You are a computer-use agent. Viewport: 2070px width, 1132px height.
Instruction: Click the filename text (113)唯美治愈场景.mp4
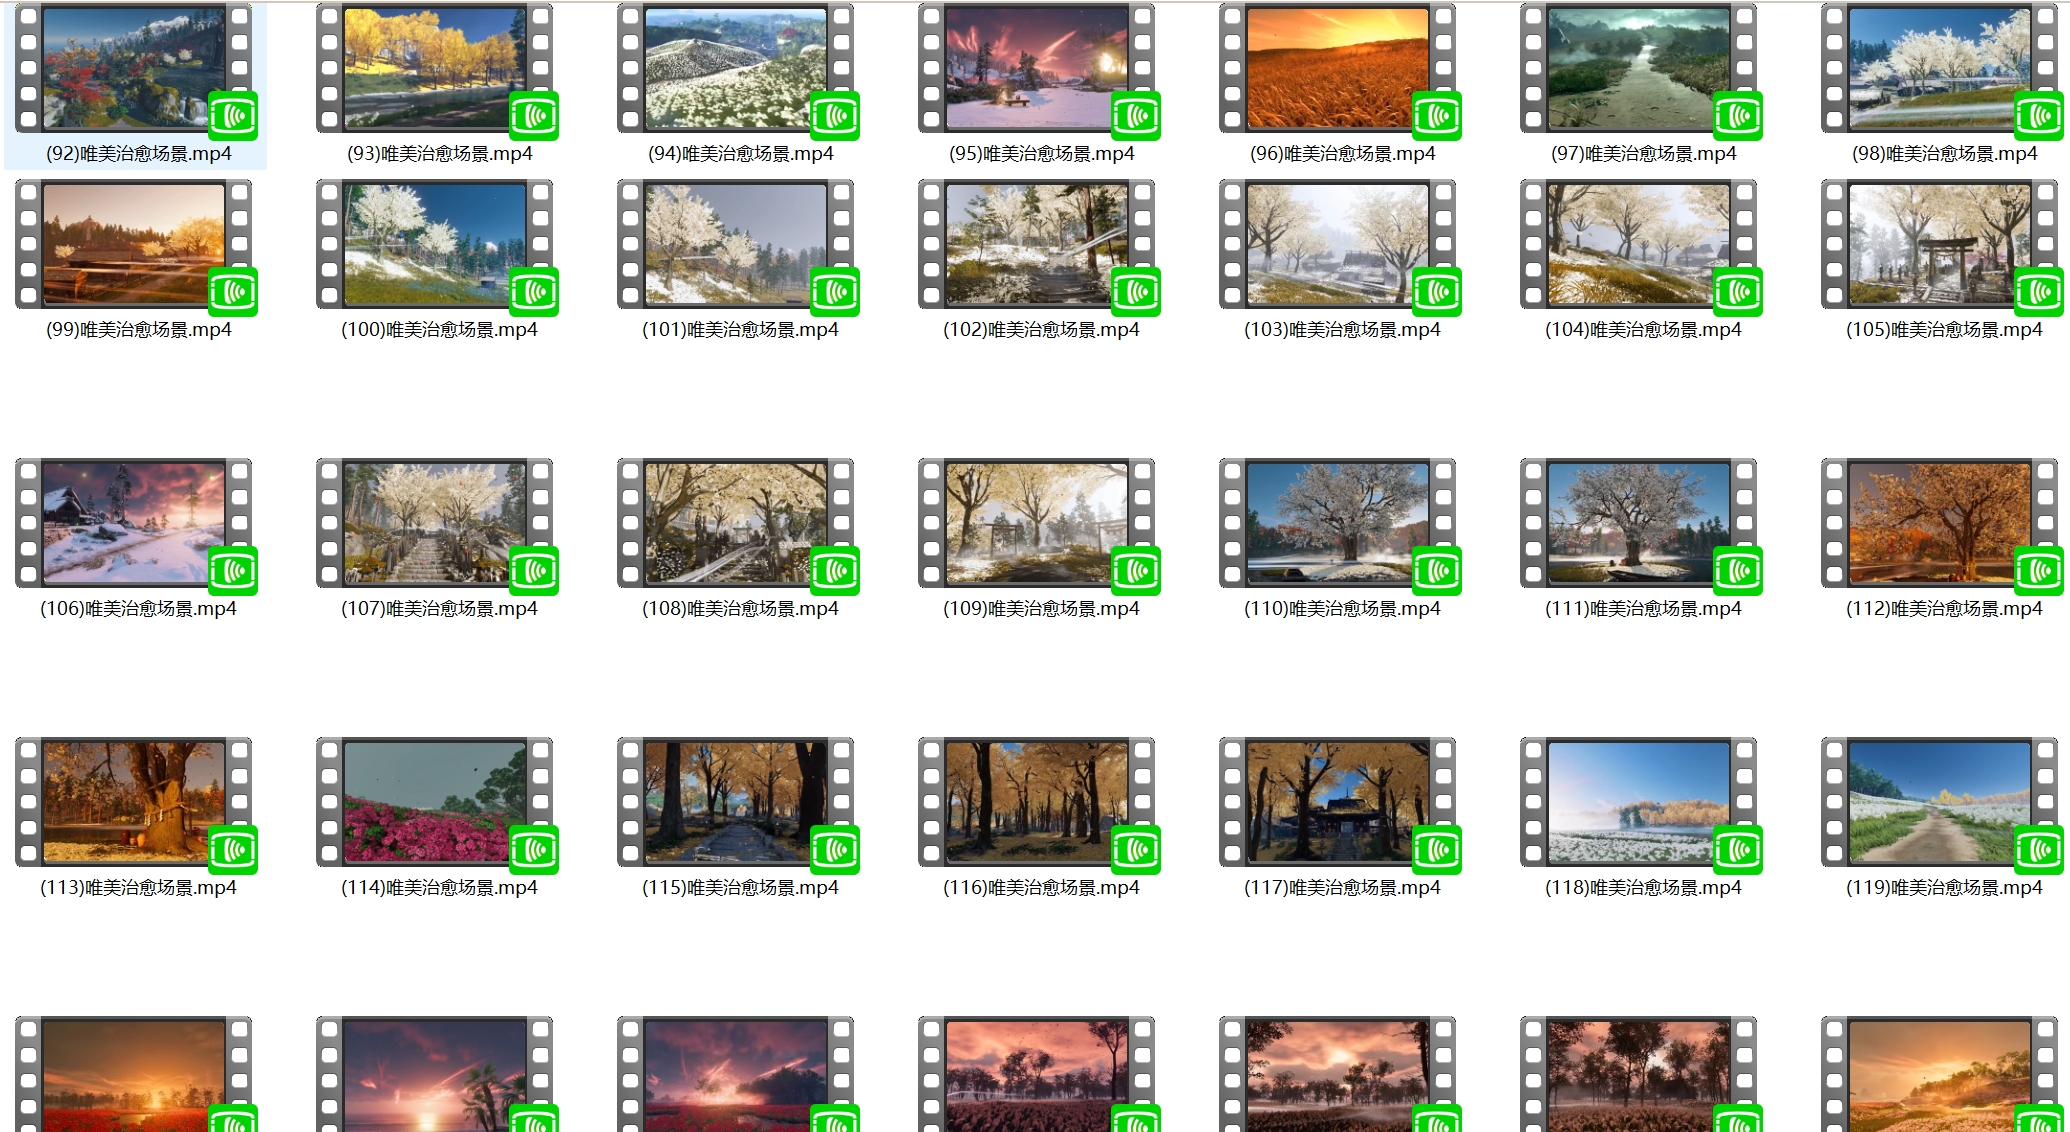(x=138, y=888)
